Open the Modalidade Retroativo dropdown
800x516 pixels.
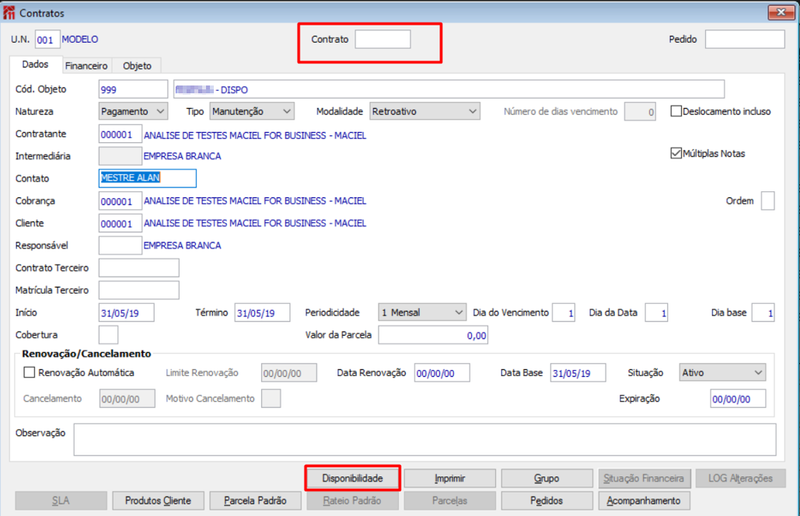424,111
